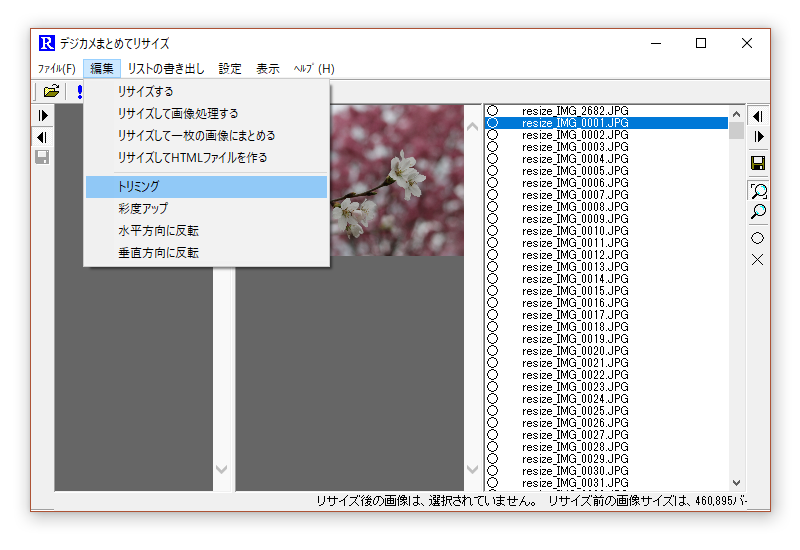
Task: Select resize_IMG_0004.JPG in list
Action: click(x=575, y=159)
